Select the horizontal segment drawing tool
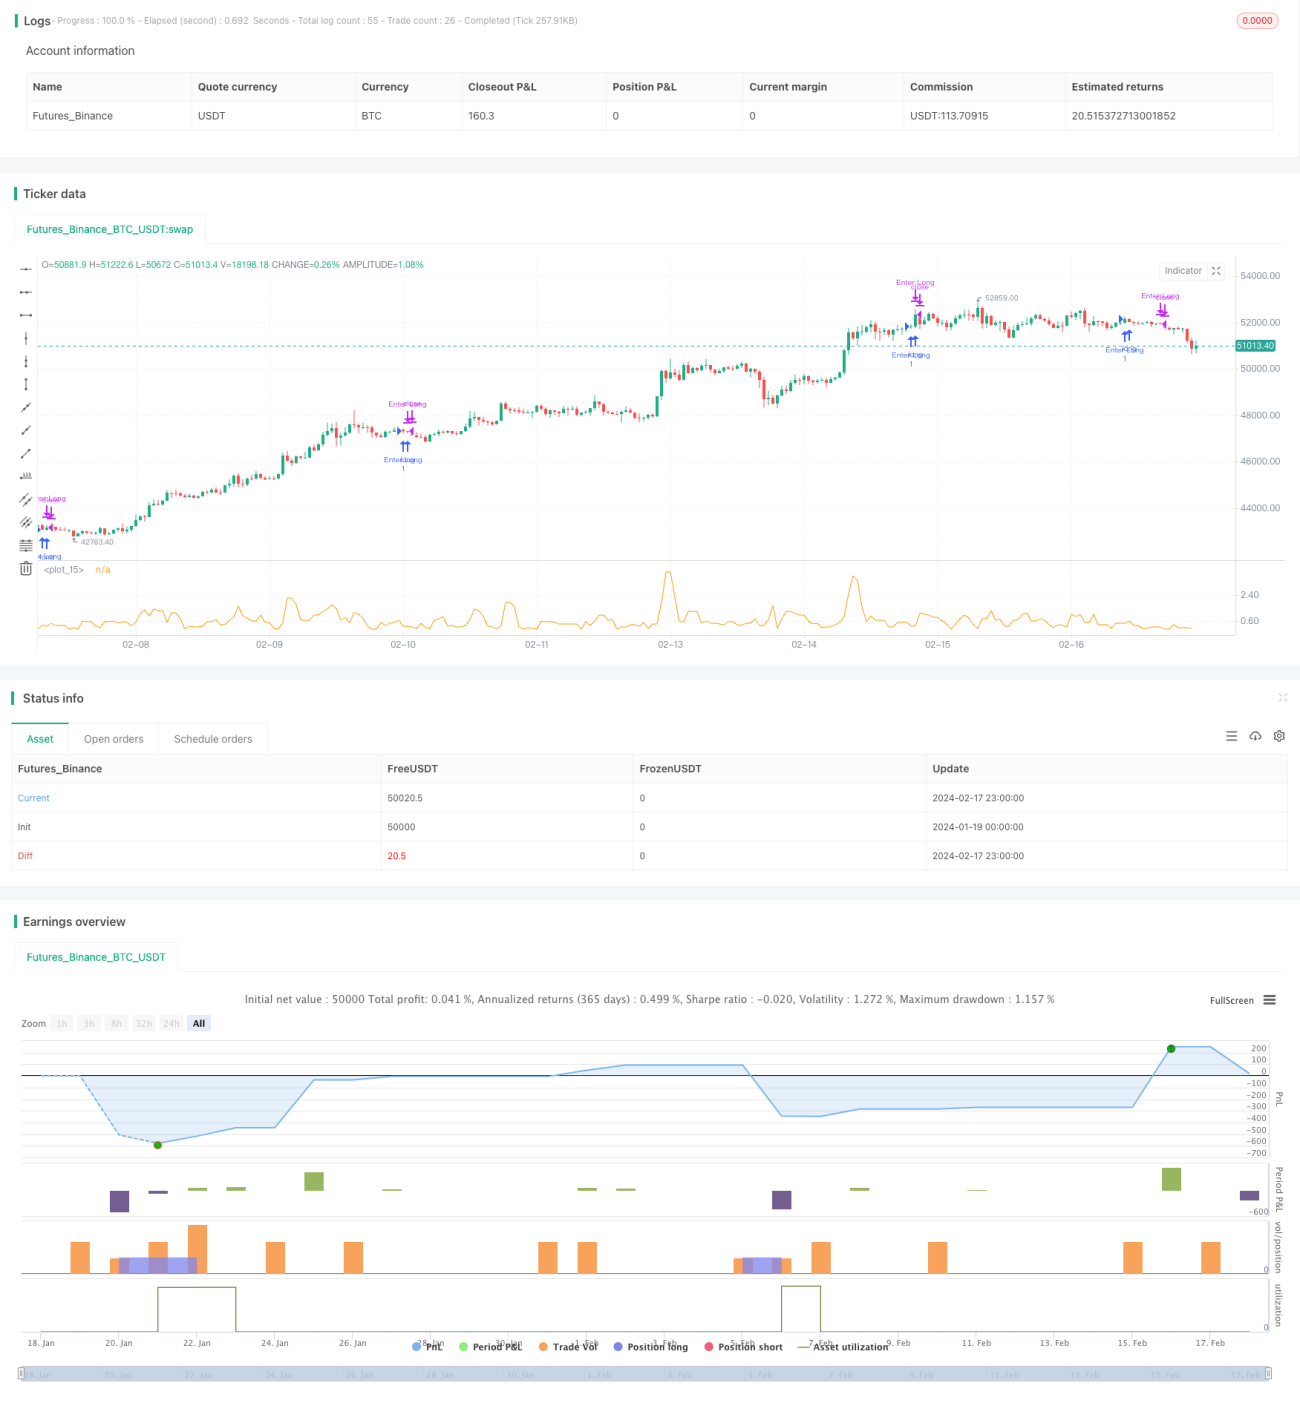The image size is (1300, 1403). pos(26,315)
